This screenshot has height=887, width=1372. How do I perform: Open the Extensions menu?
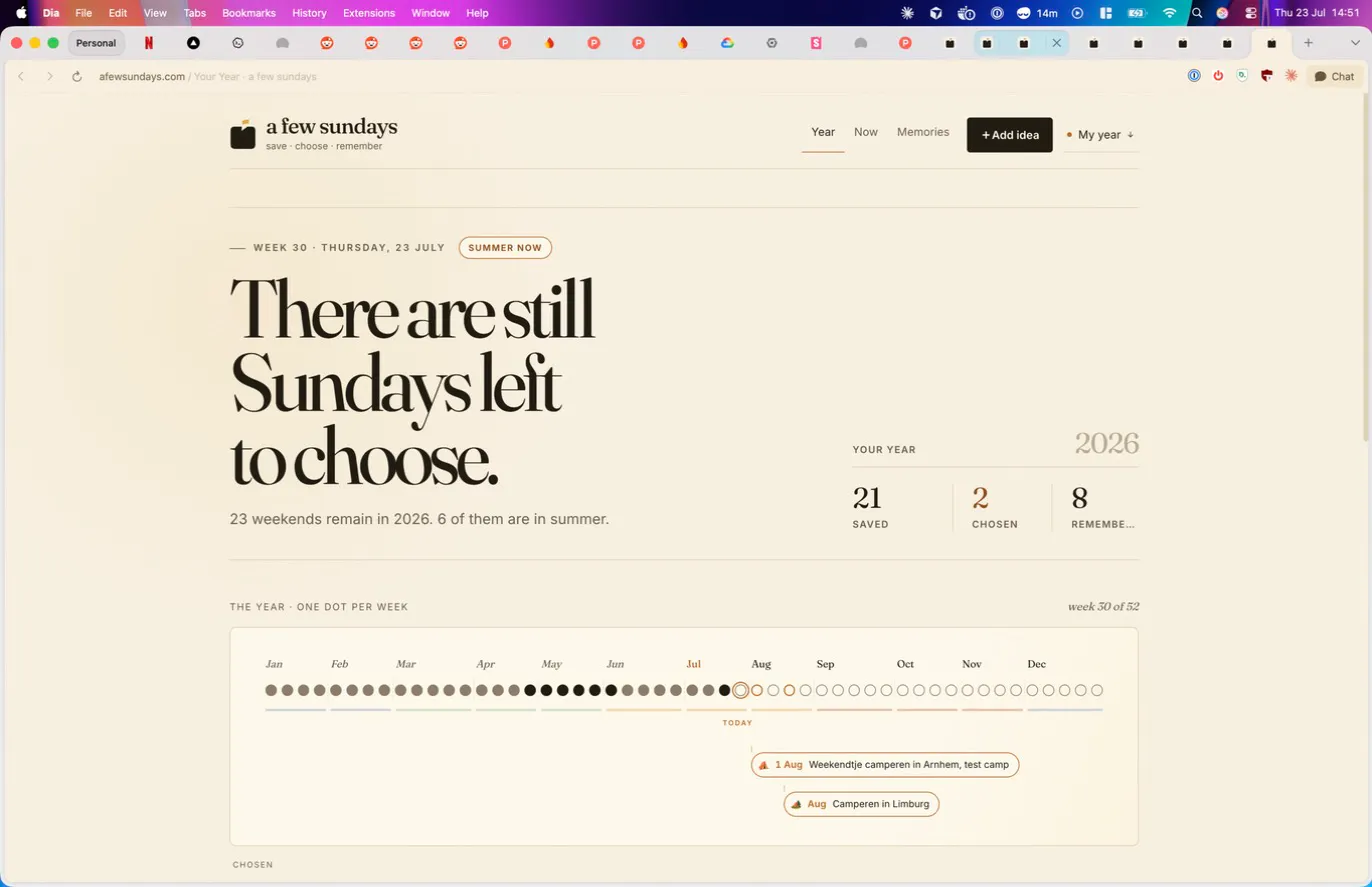tap(369, 13)
